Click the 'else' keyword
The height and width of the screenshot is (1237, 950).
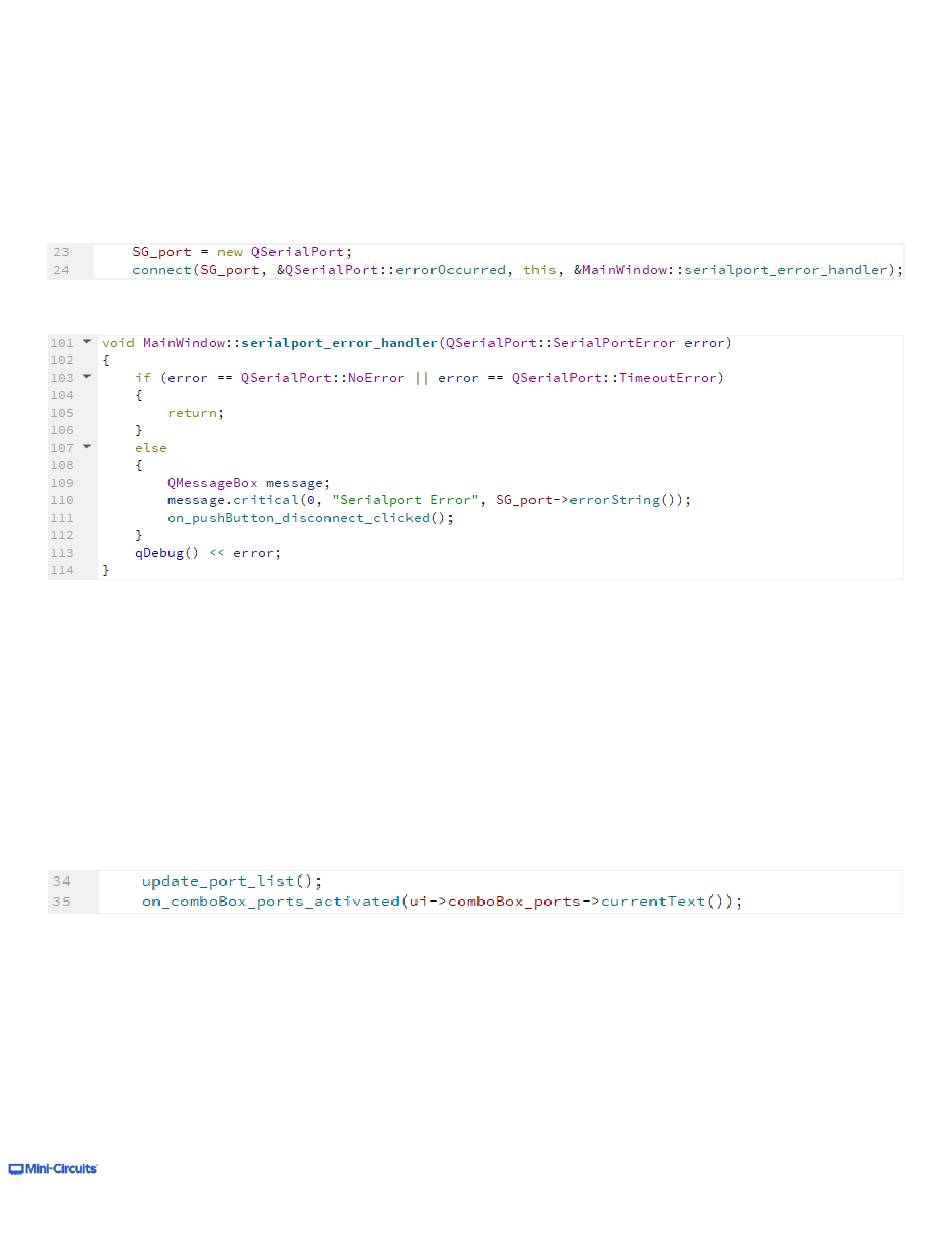[151, 447]
